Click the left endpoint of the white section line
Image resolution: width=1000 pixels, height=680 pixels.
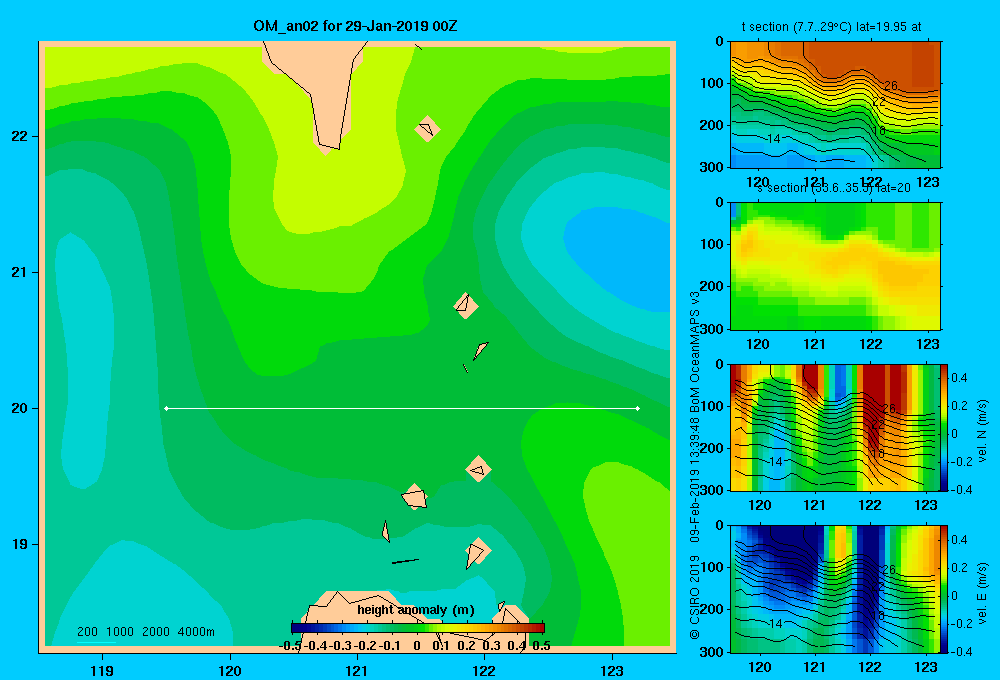pos(166,408)
